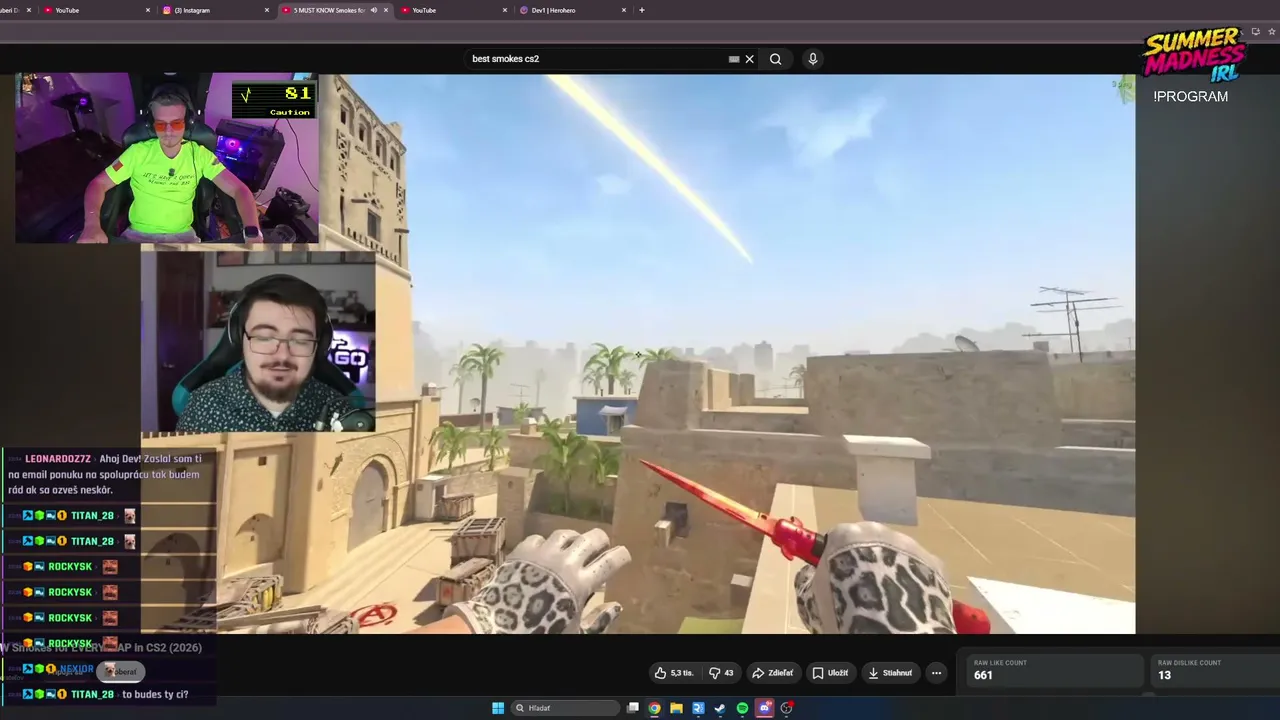
Task: Open File Explorer from the taskbar
Action: click(676, 708)
